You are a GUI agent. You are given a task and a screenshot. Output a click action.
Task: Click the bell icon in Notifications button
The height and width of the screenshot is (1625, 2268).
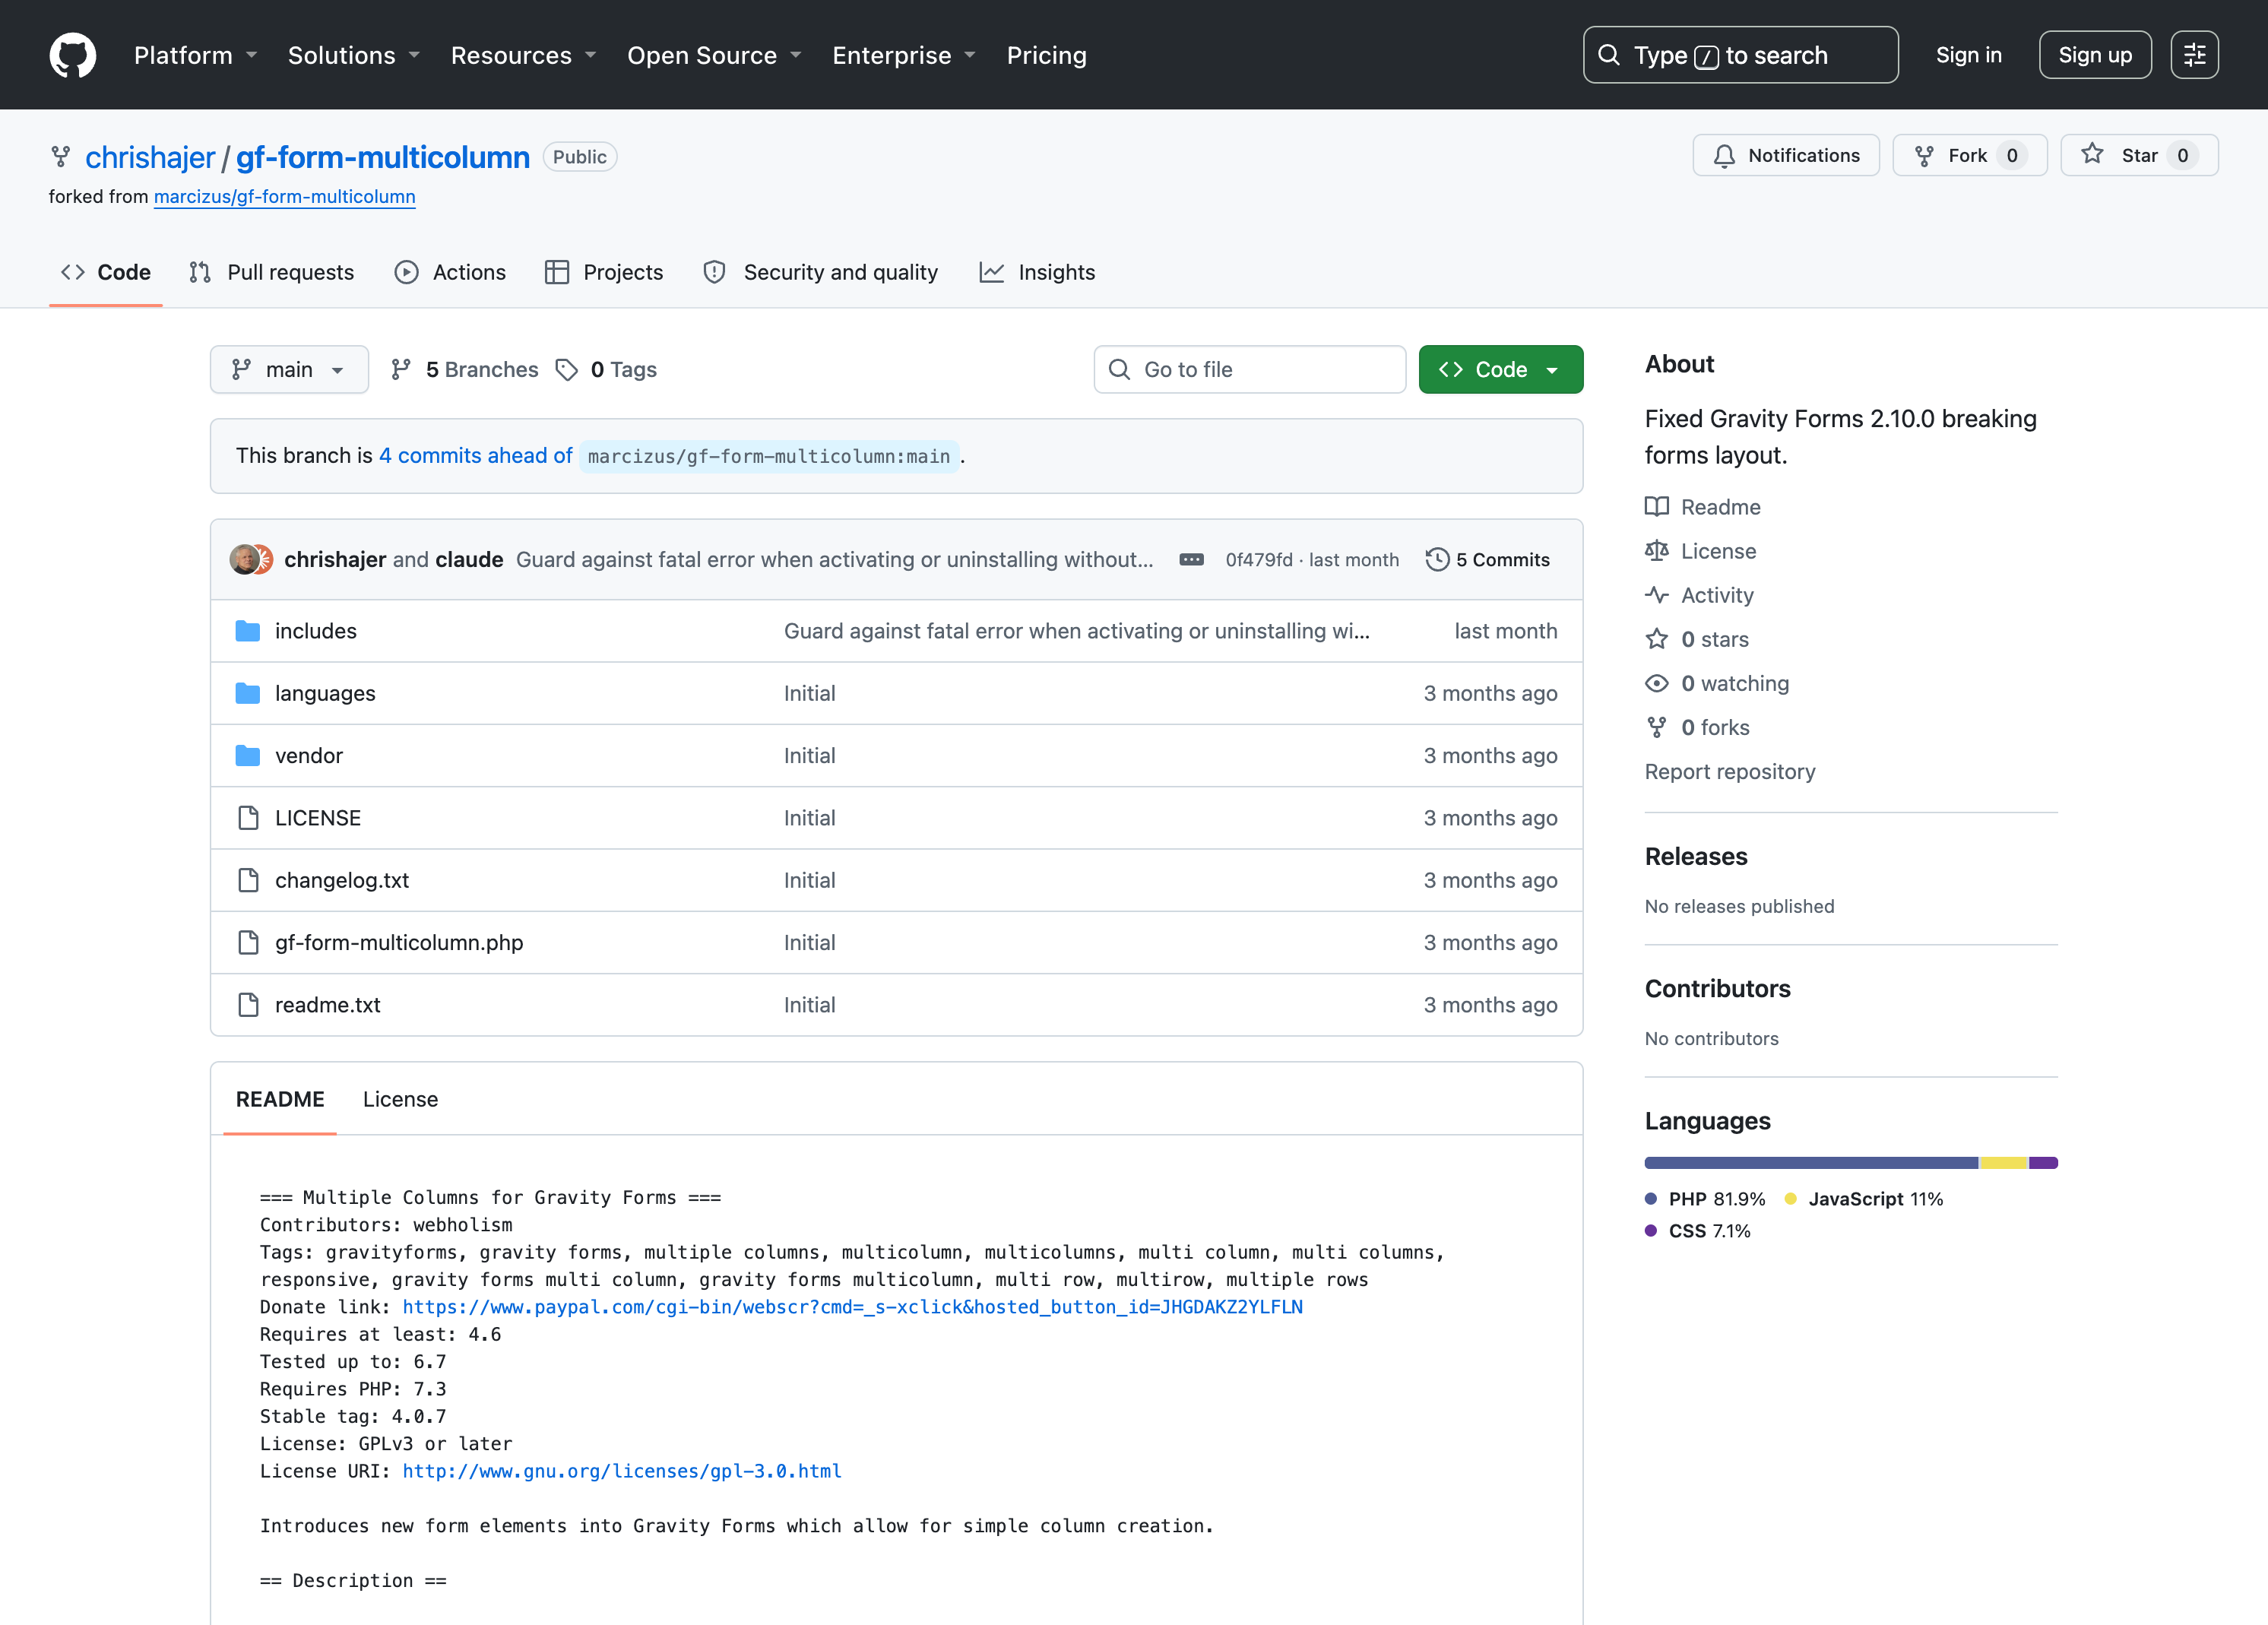1724,156
